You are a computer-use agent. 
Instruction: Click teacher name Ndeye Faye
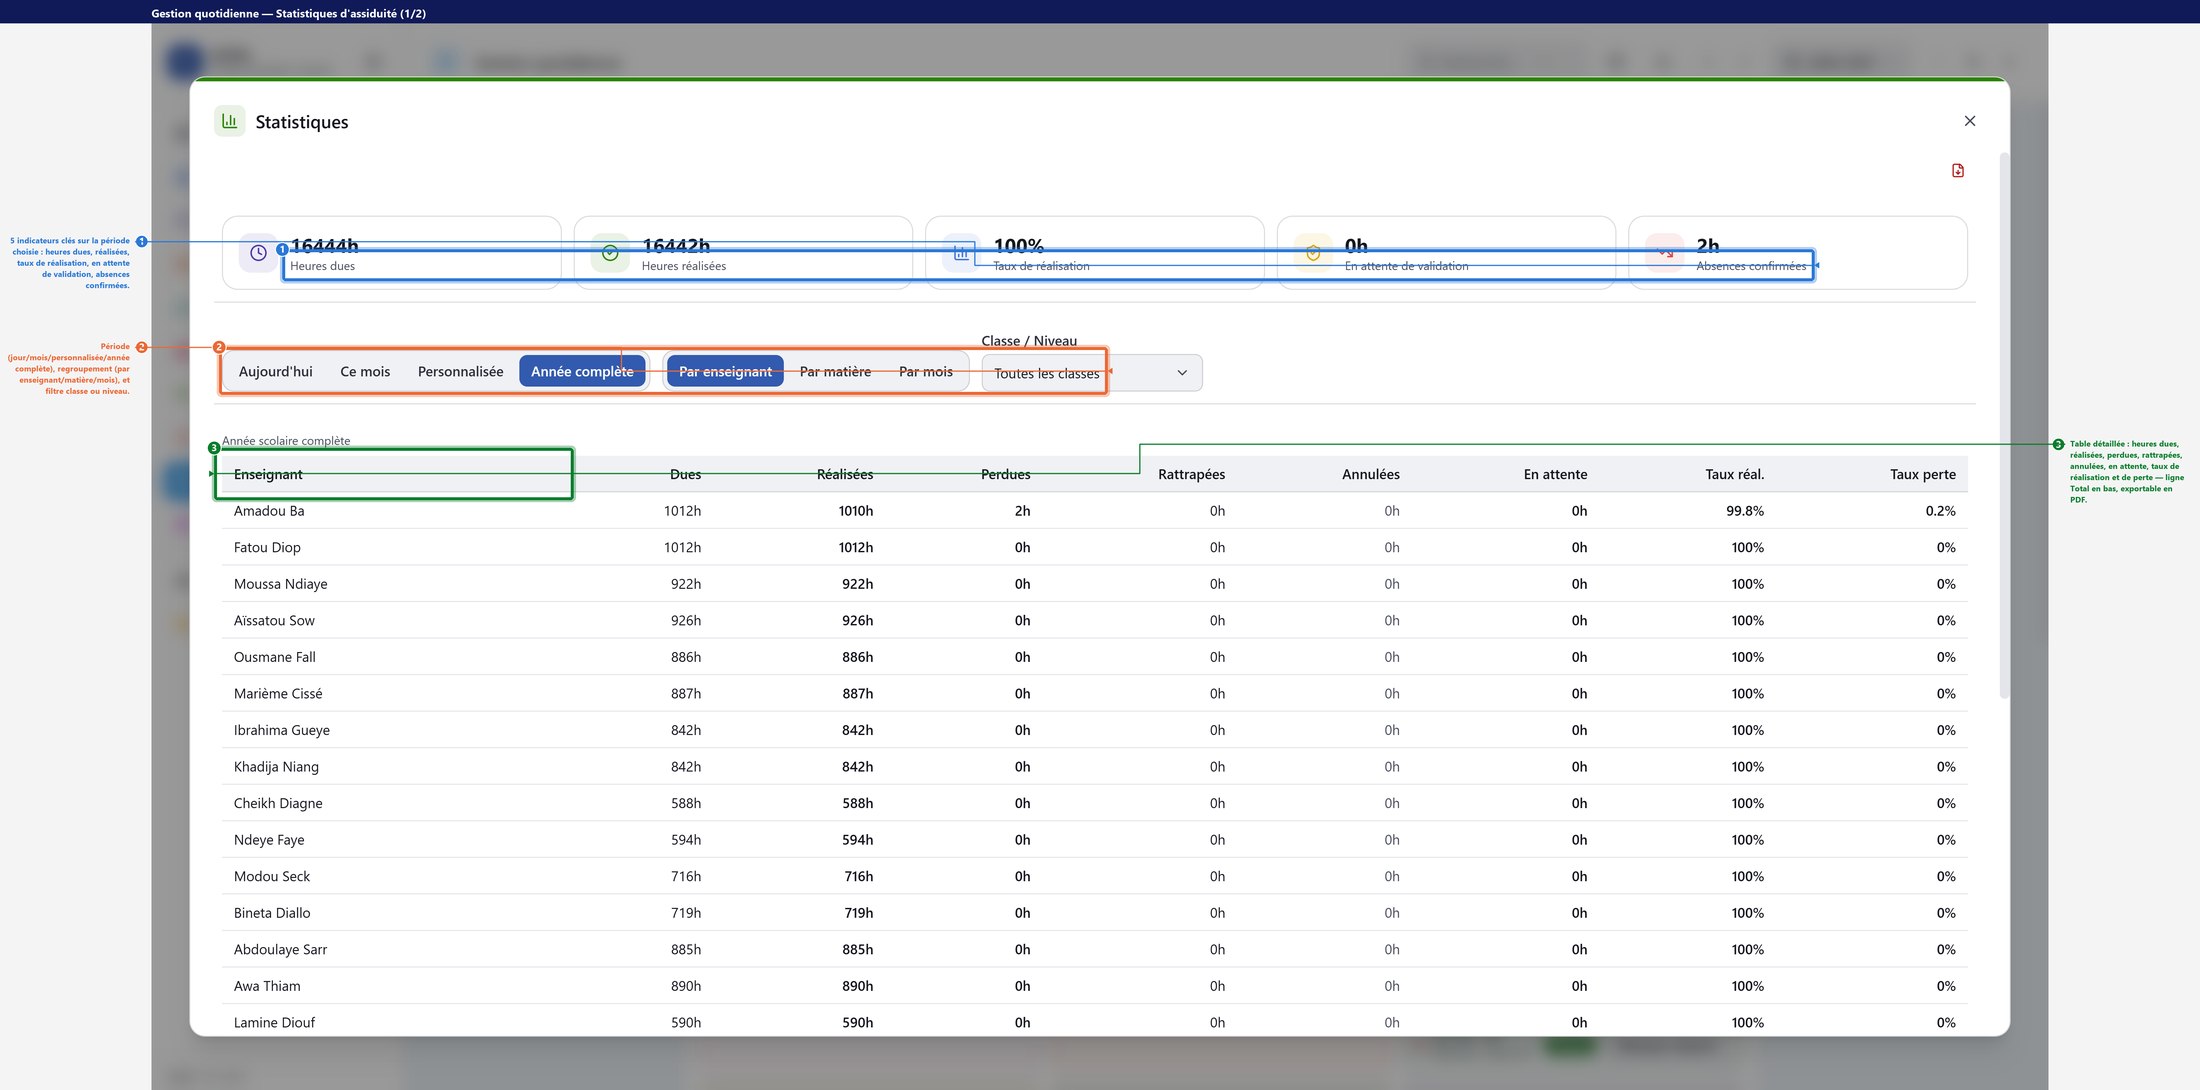(x=269, y=840)
